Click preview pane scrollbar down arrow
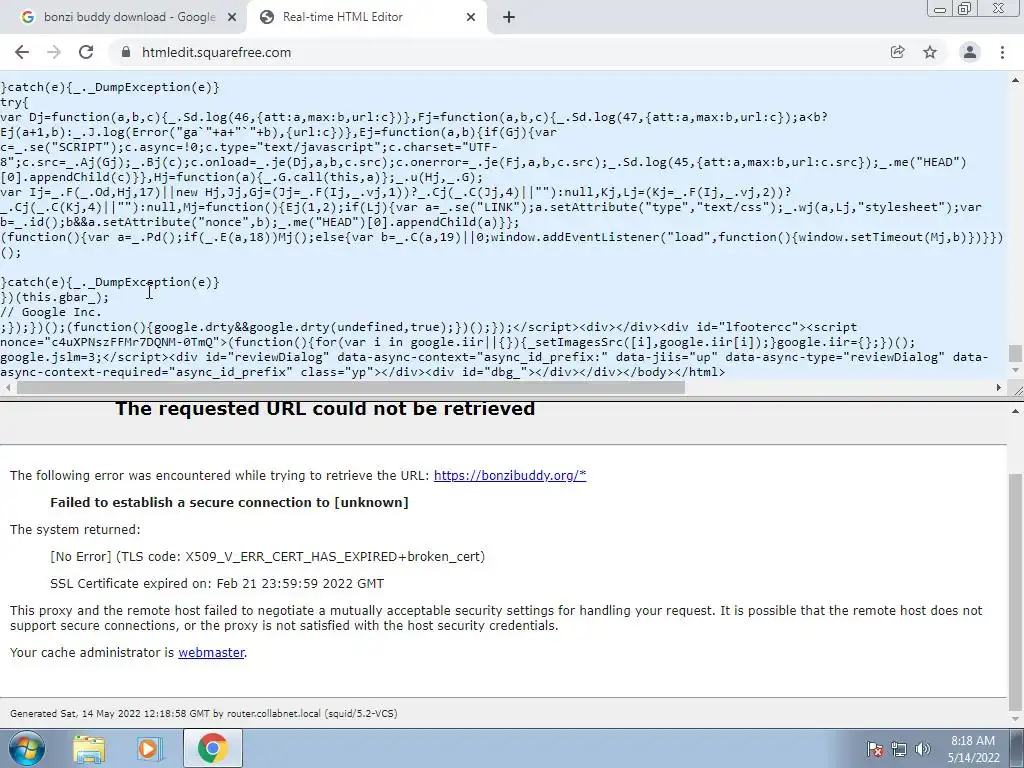The image size is (1024, 768). click(1016, 718)
